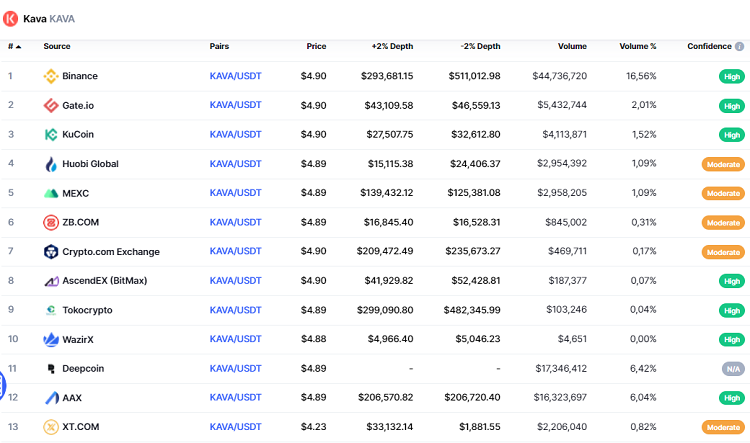750x443 pixels.
Task: Click the Huobi Global flame logo
Action: point(51,164)
